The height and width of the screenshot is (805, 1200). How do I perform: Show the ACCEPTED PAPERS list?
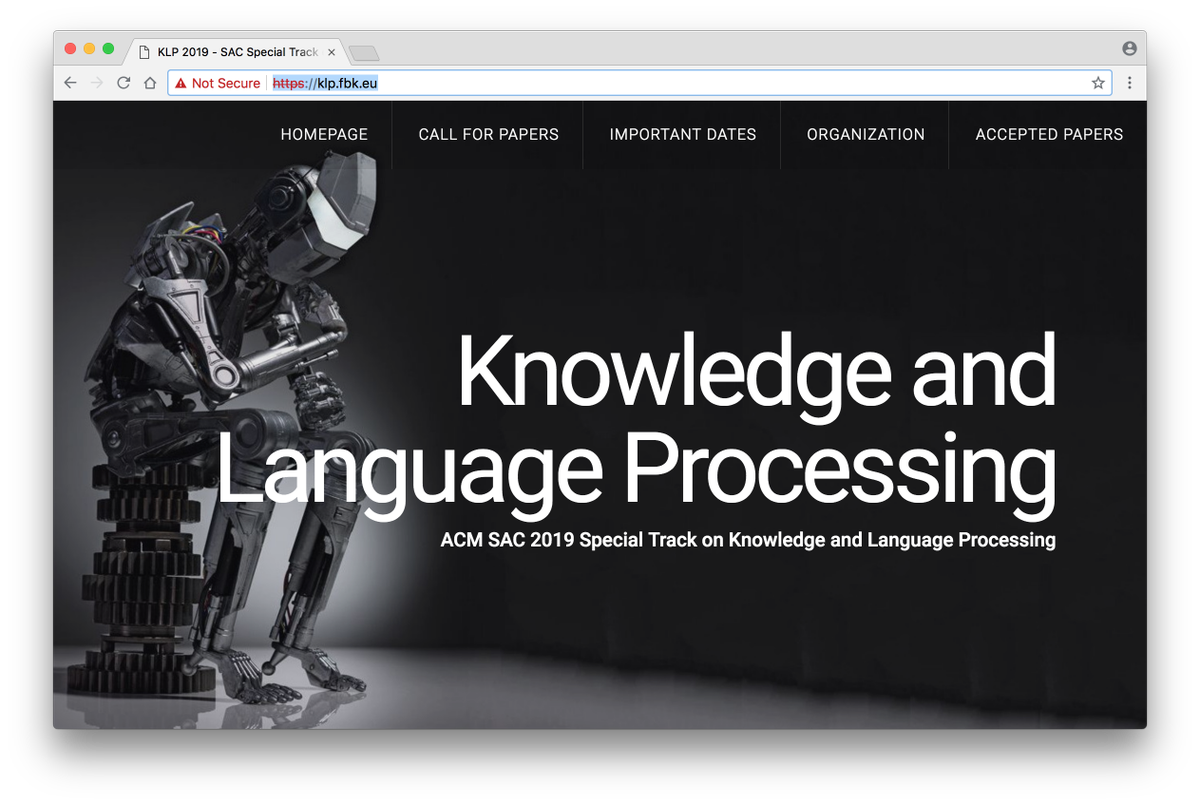pos(1049,134)
